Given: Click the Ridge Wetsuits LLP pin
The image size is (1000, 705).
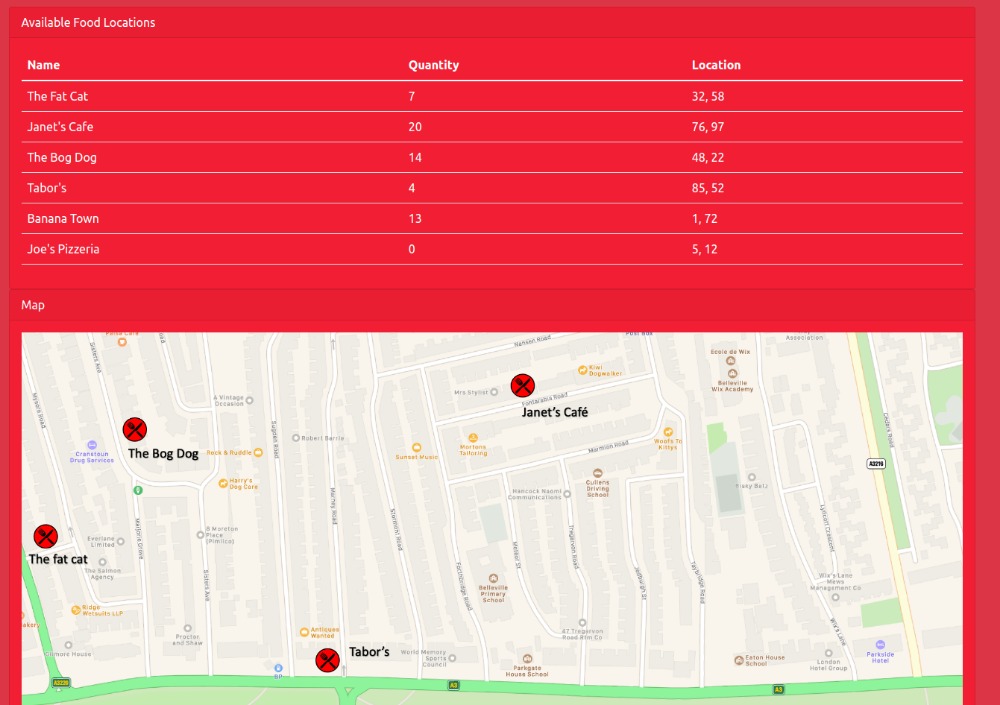Looking at the screenshot, I should coord(75,610).
